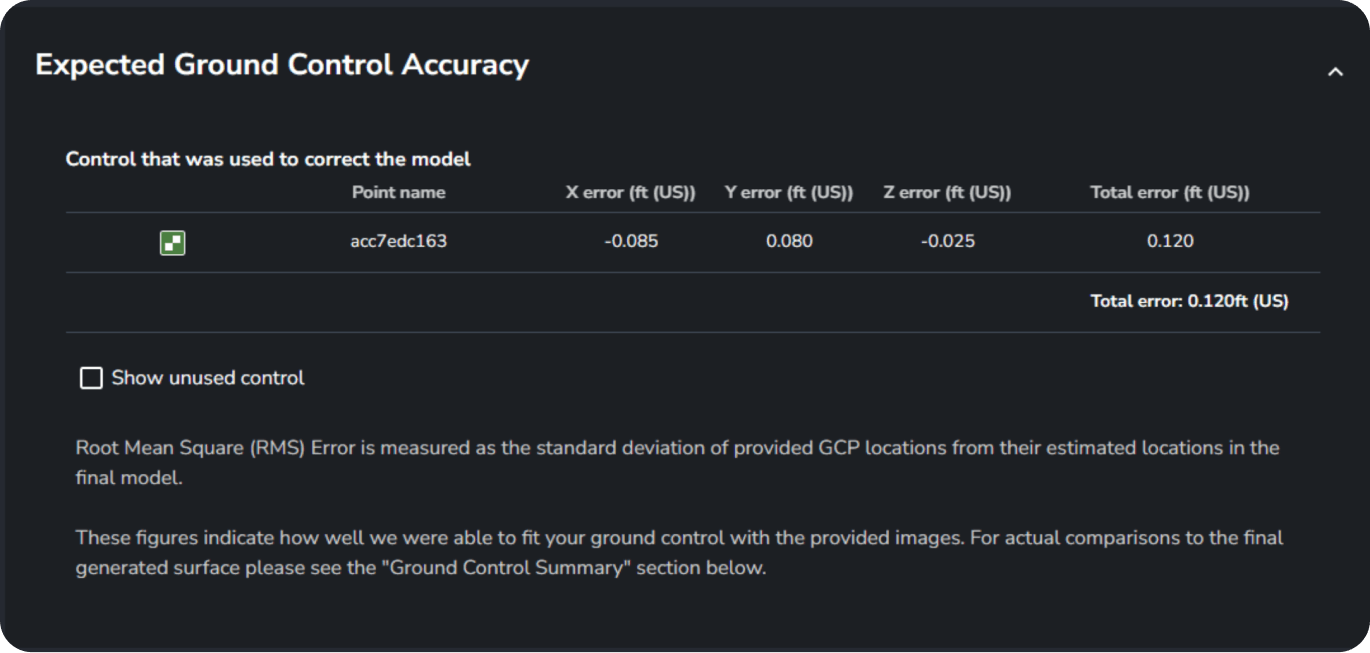Click "Control that was used to correct the model"
The height and width of the screenshot is (653, 1370).
point(268,159)
